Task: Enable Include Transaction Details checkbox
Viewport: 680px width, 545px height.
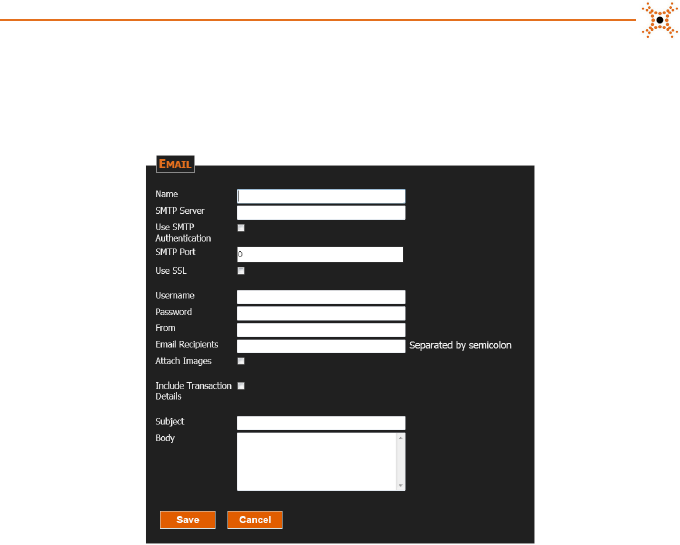Action: 241,386
